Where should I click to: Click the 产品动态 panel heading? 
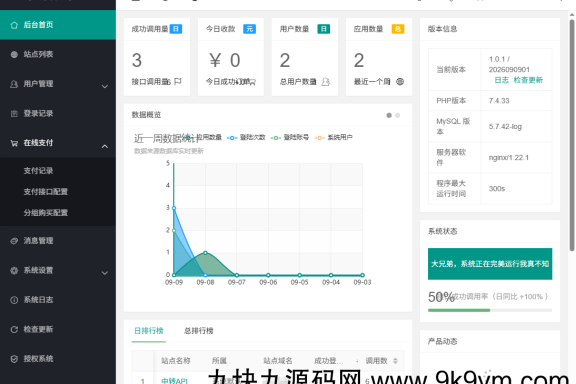click(x=442, y=341)
